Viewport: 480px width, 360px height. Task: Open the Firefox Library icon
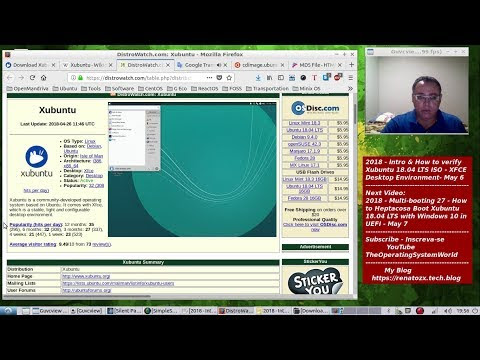click(x=269, y=78)
